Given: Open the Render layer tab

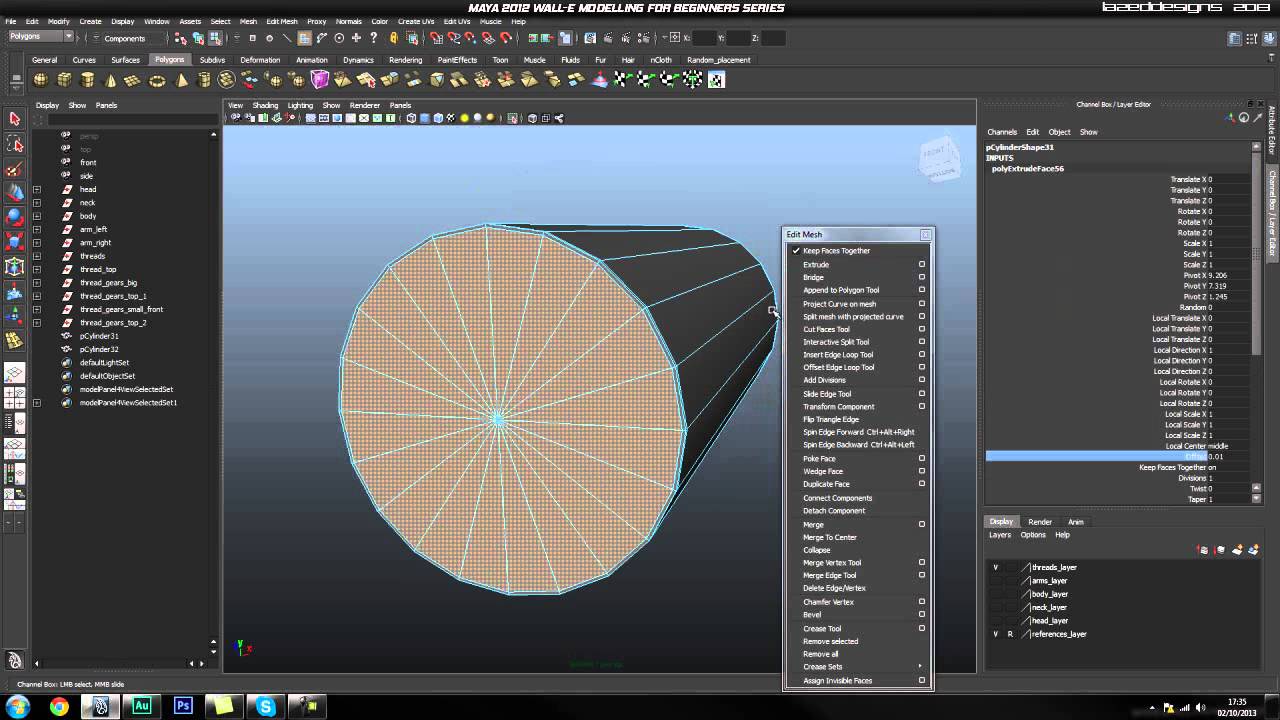Looking at the screenshot, I should pyautogui.click(x=1040, y=522).
